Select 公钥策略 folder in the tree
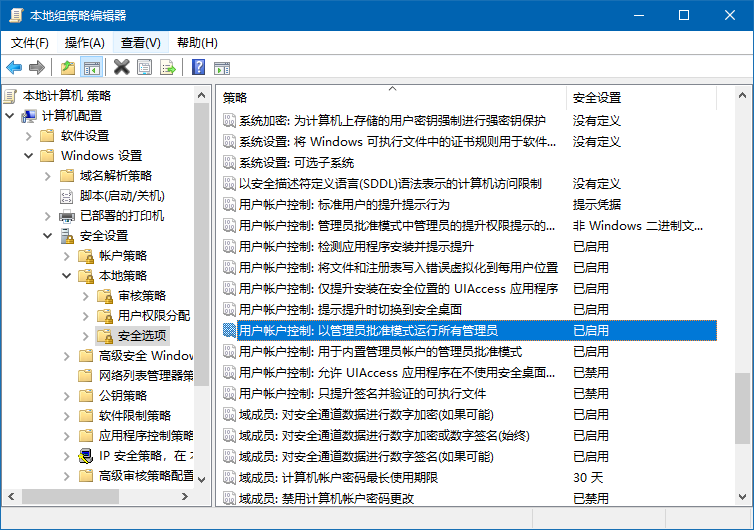754x530 pixels. click(122, 396)
